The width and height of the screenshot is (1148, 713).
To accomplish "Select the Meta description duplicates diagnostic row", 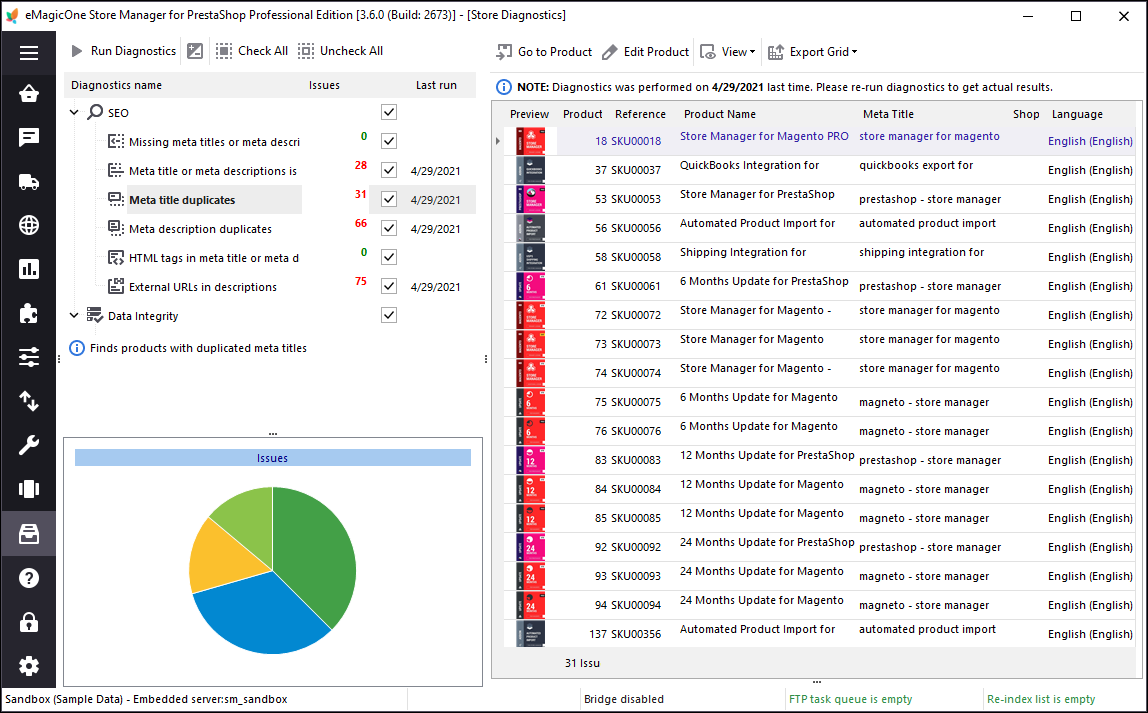I will point(272,228).
